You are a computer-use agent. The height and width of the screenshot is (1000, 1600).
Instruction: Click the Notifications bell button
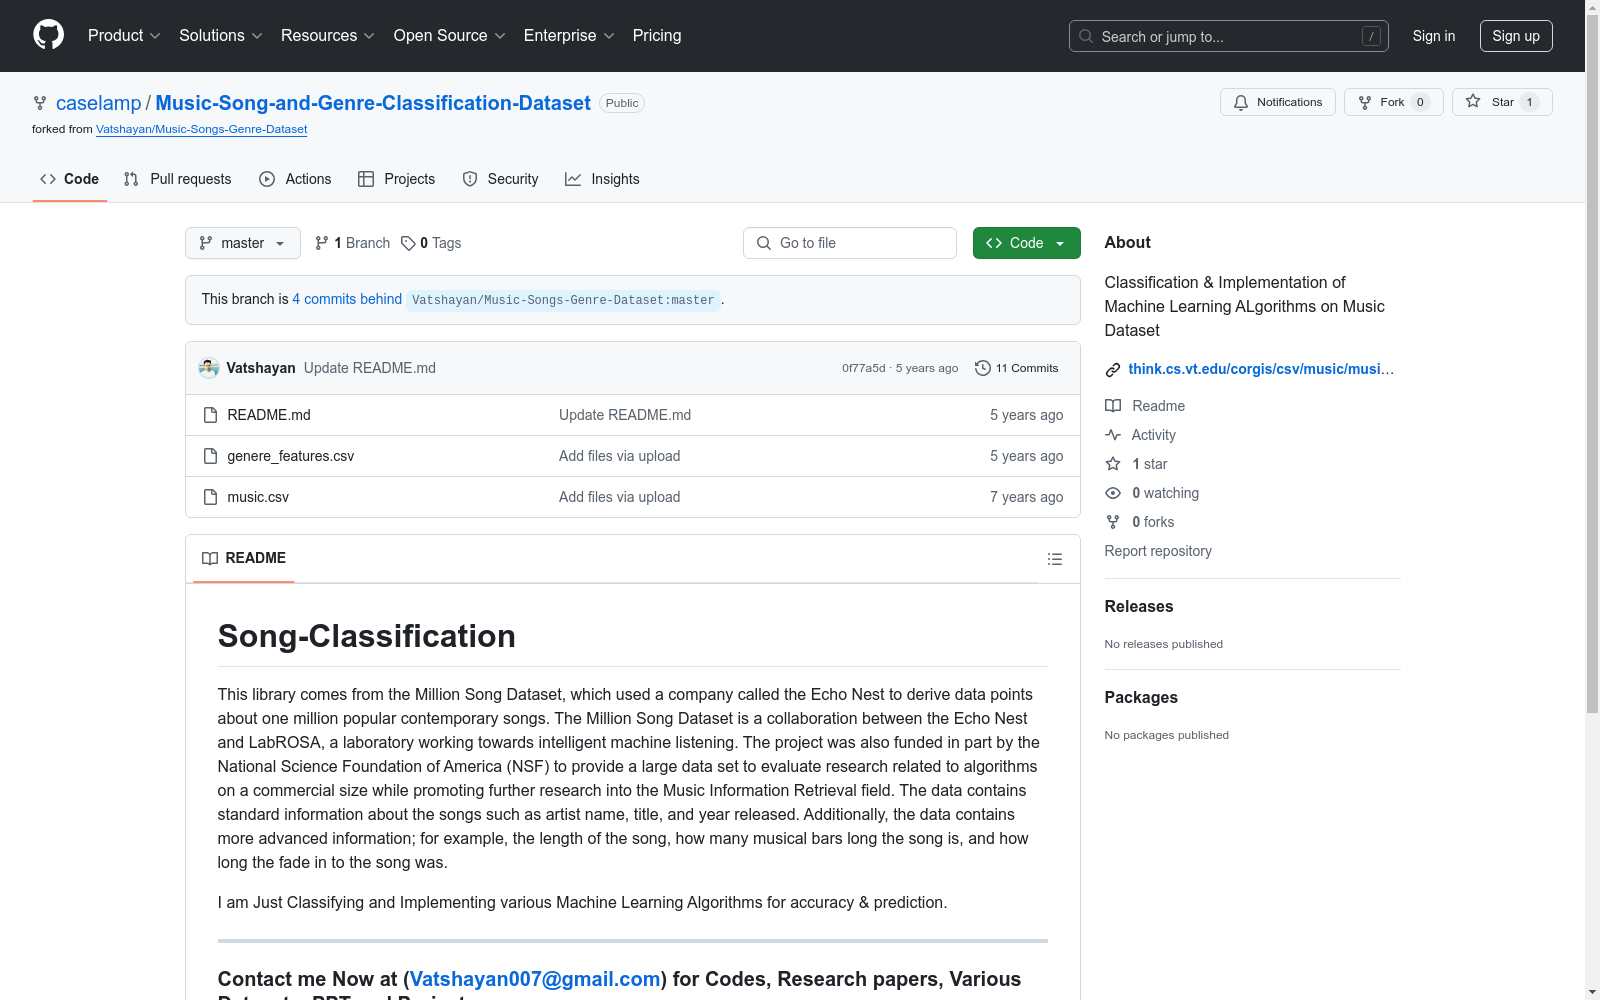coord(1277,102)
